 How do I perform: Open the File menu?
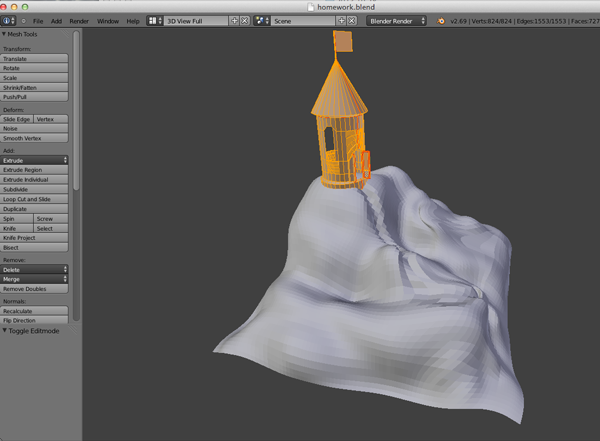[38, 20]
